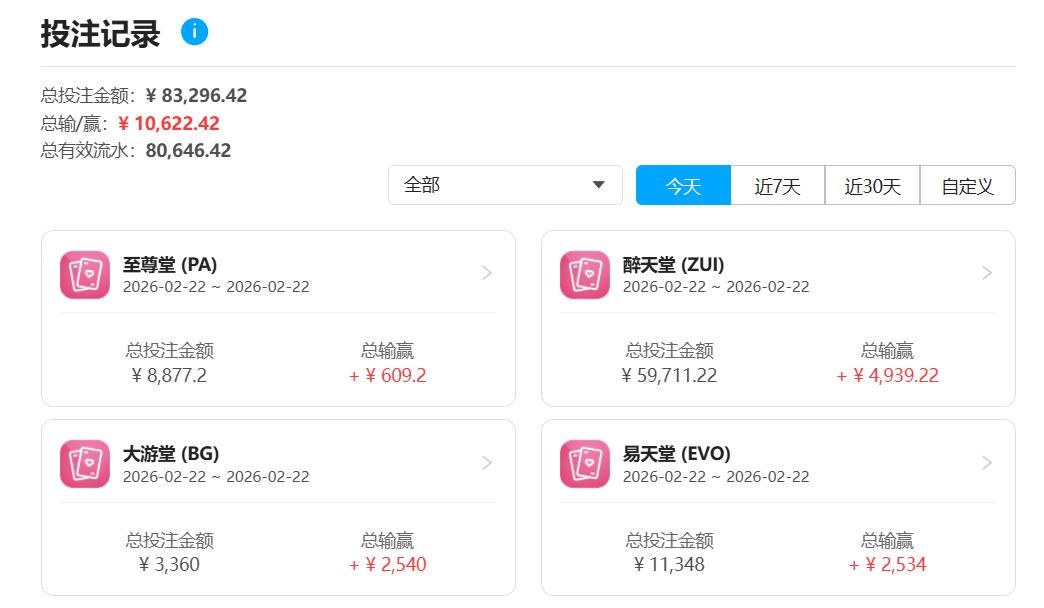
Task: Select the 今天 date tab
Action: [683, 186]
